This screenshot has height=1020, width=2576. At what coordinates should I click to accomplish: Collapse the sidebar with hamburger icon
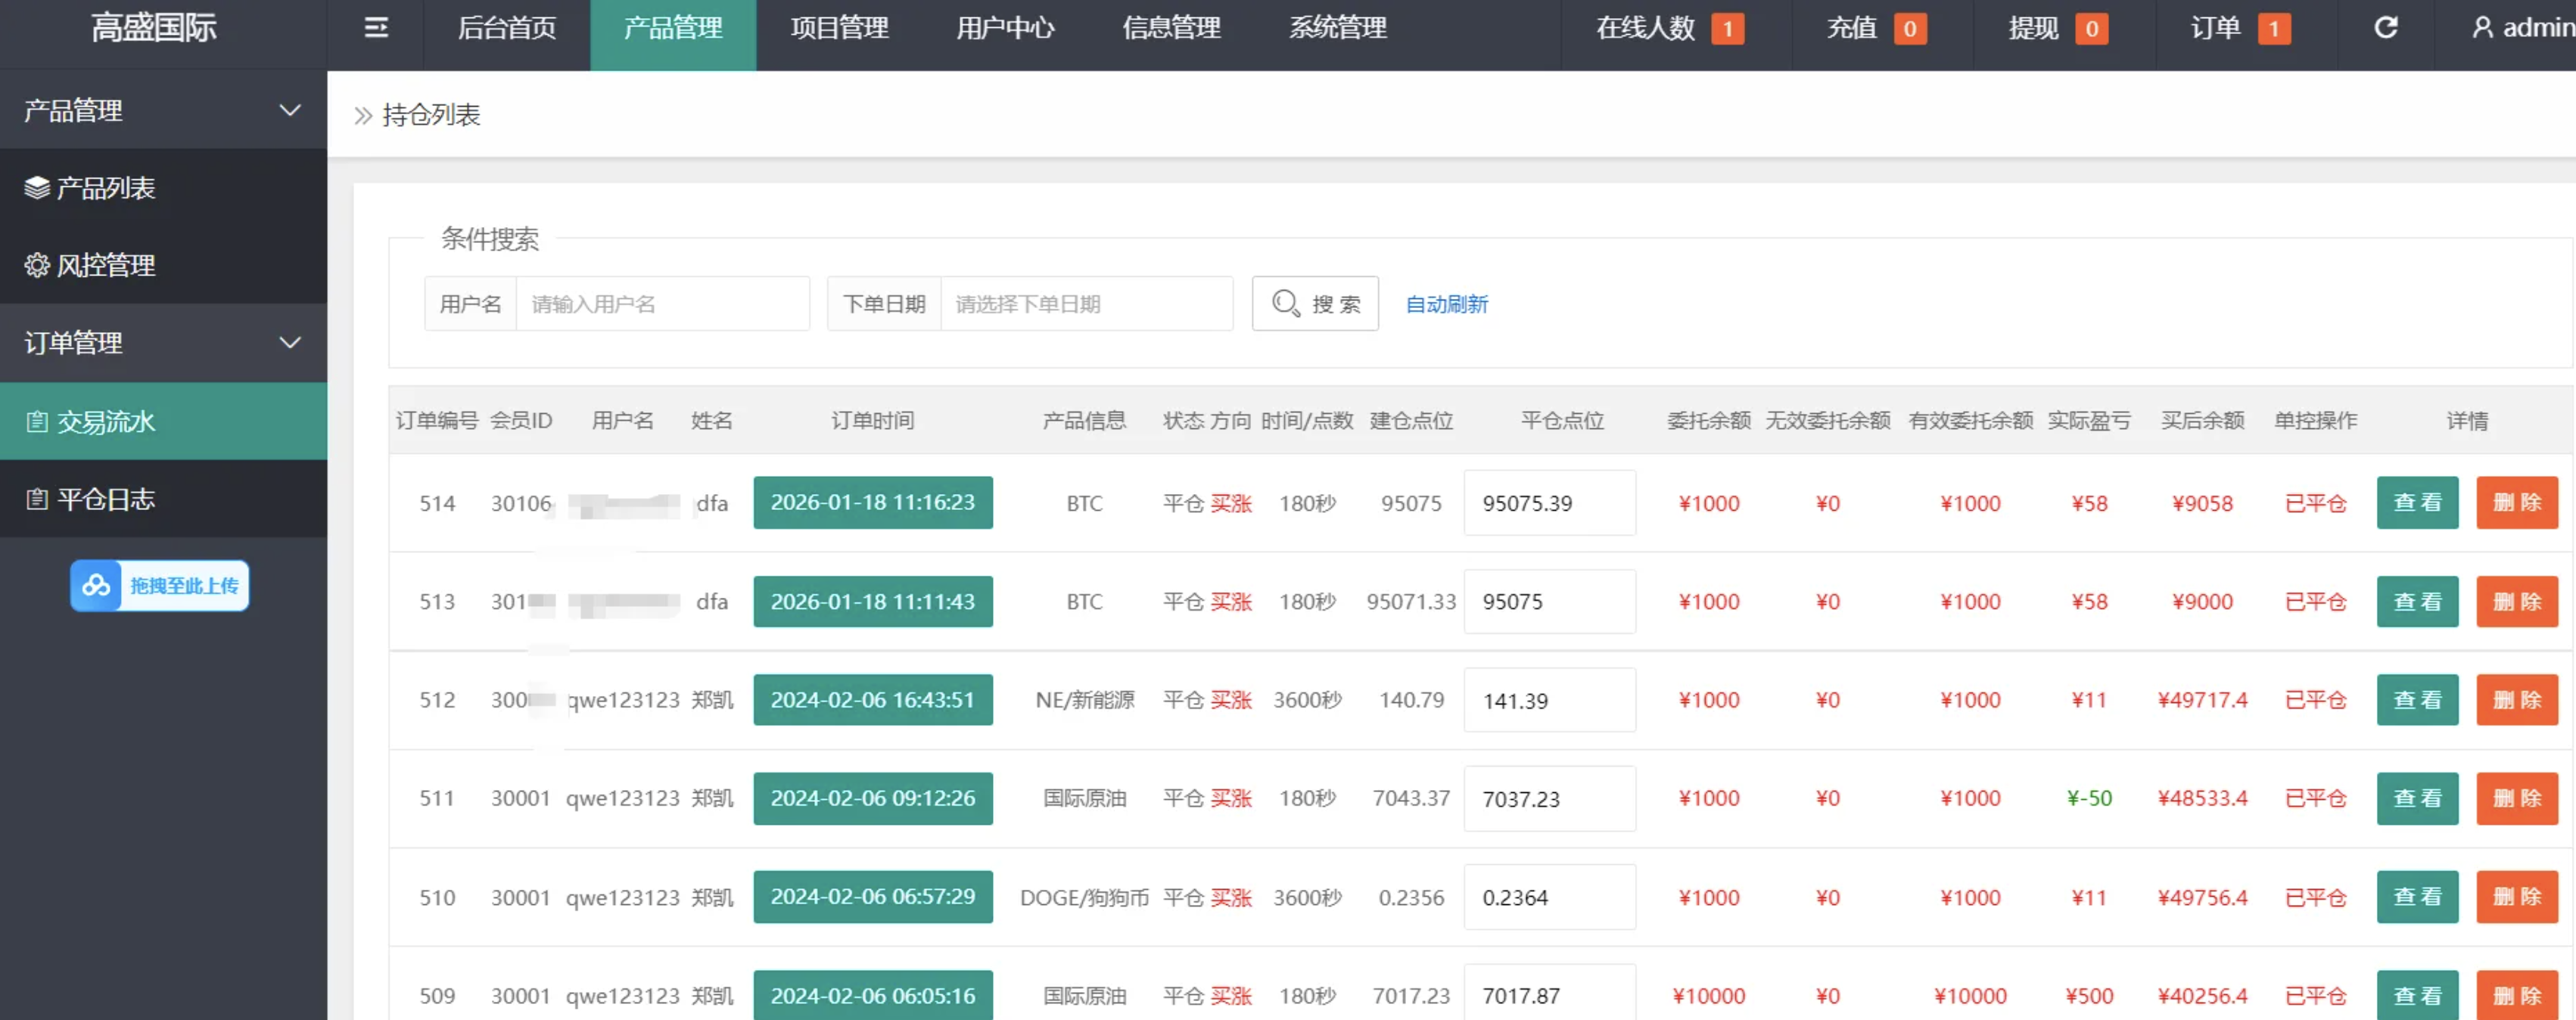click(375, 28)
